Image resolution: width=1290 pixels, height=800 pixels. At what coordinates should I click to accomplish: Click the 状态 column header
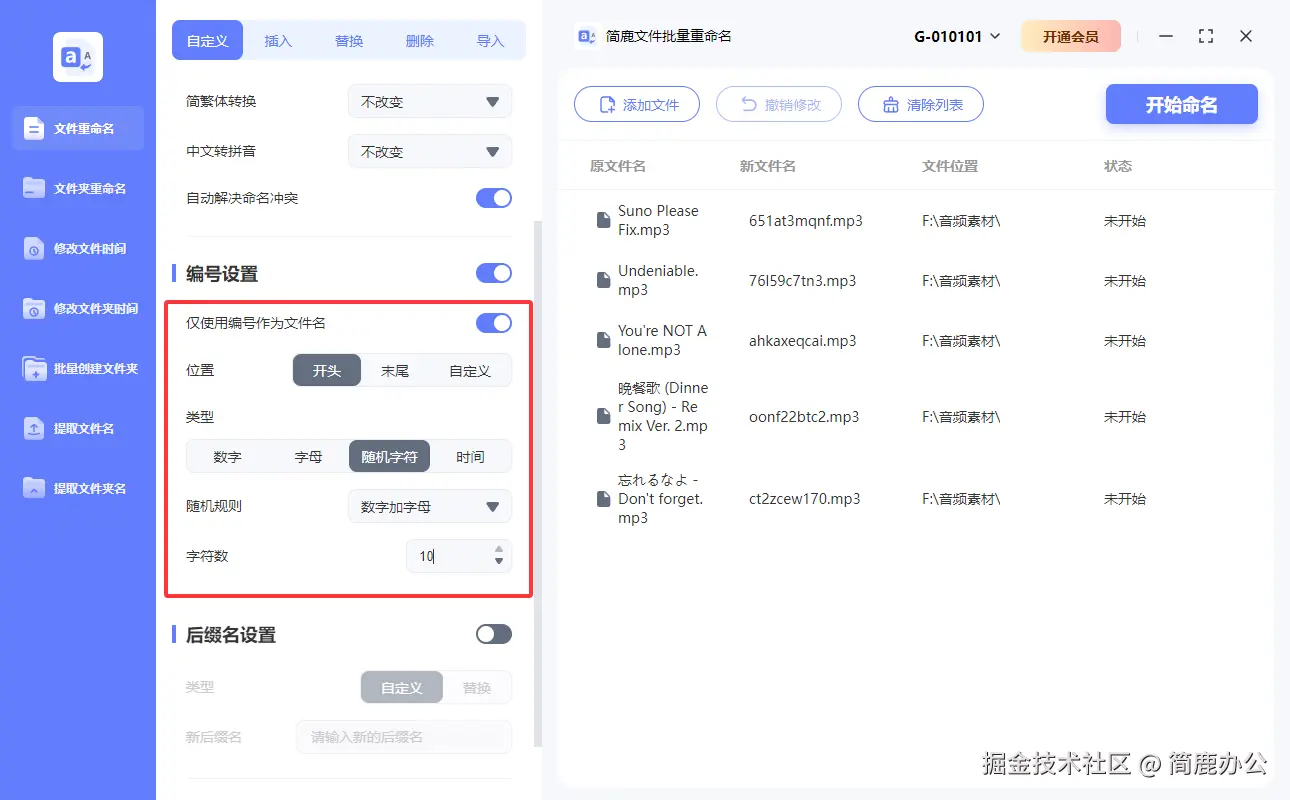click(1118, 166)
